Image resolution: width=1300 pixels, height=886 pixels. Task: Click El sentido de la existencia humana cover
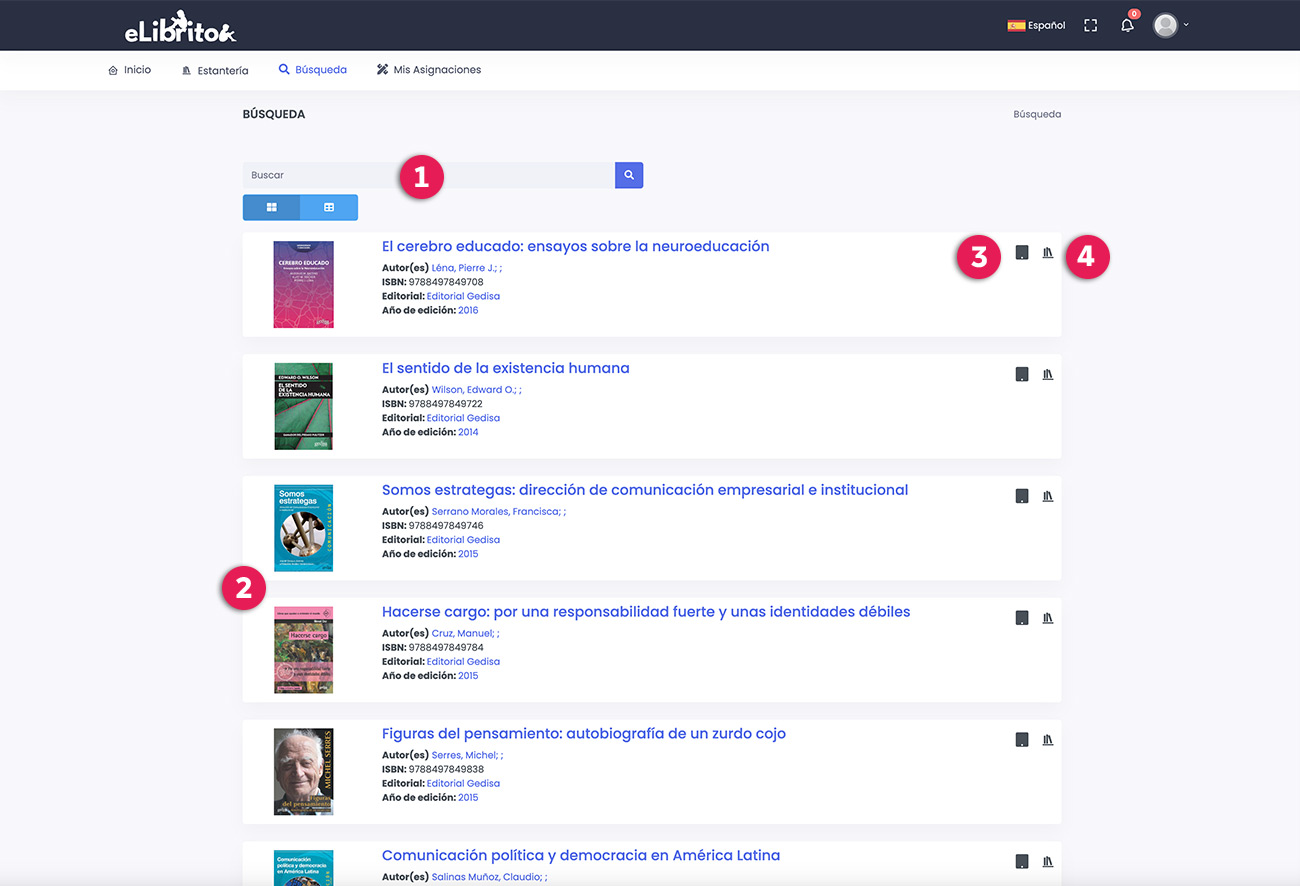303,406
